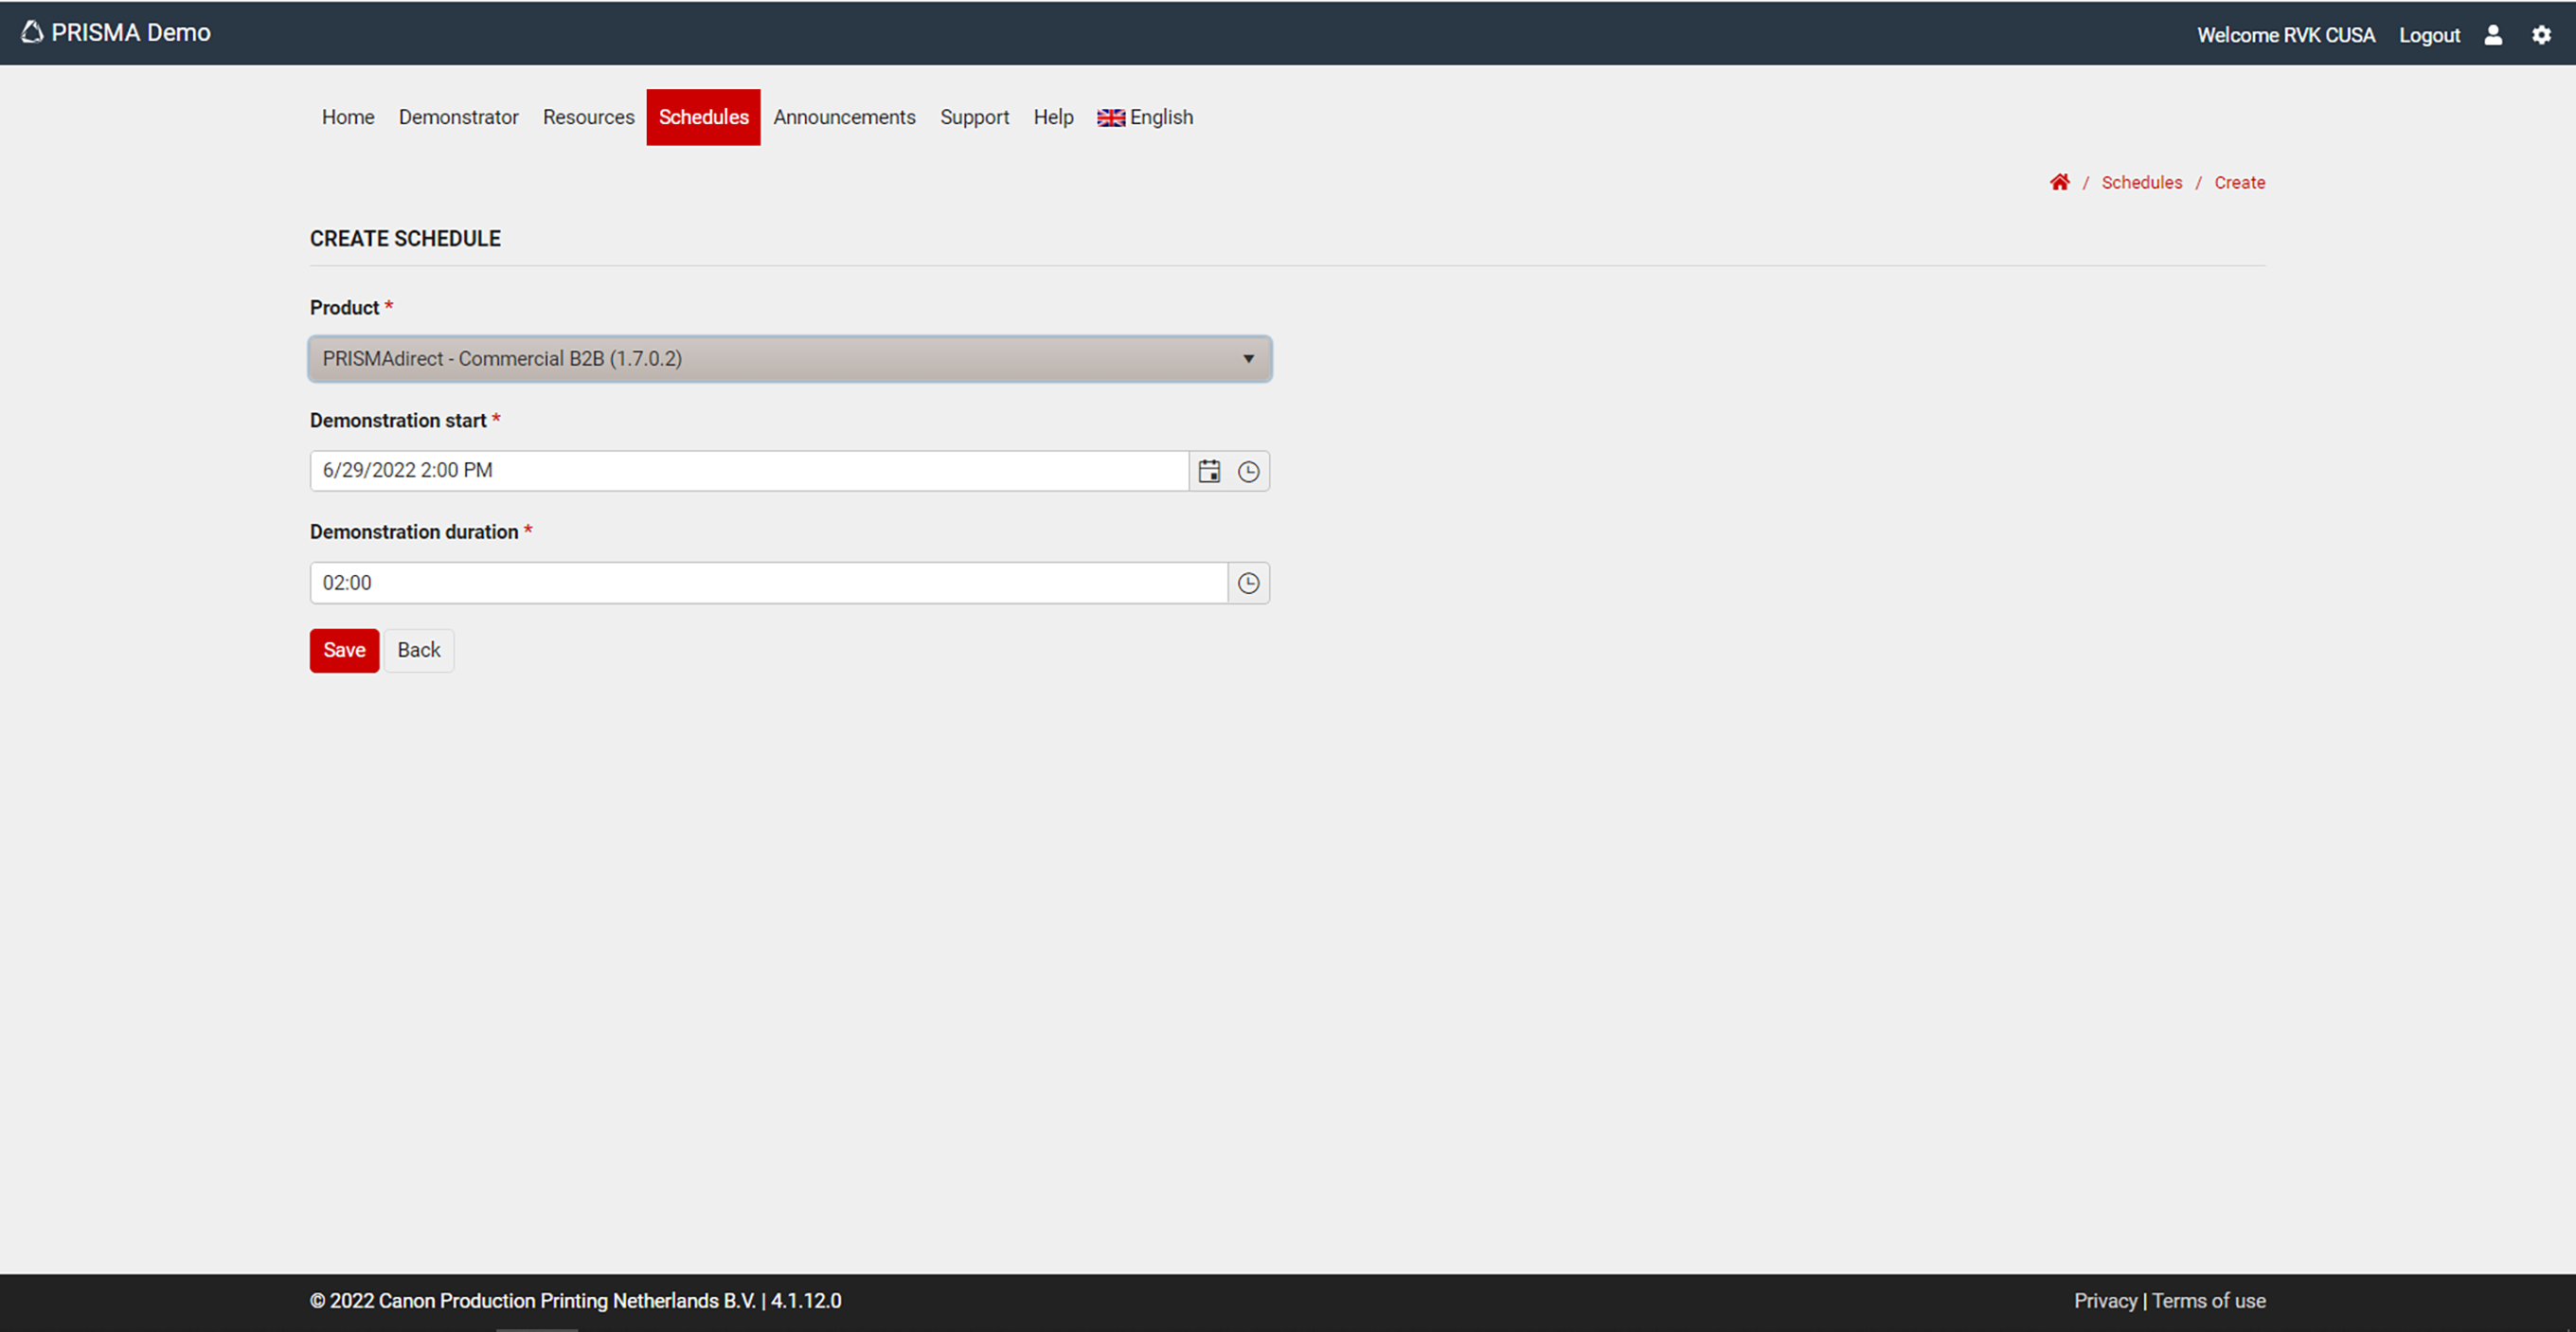Click the Canon copyright footer text
The width and height of the screenshot is (2576, 1332).
(x=575, y=1301)
